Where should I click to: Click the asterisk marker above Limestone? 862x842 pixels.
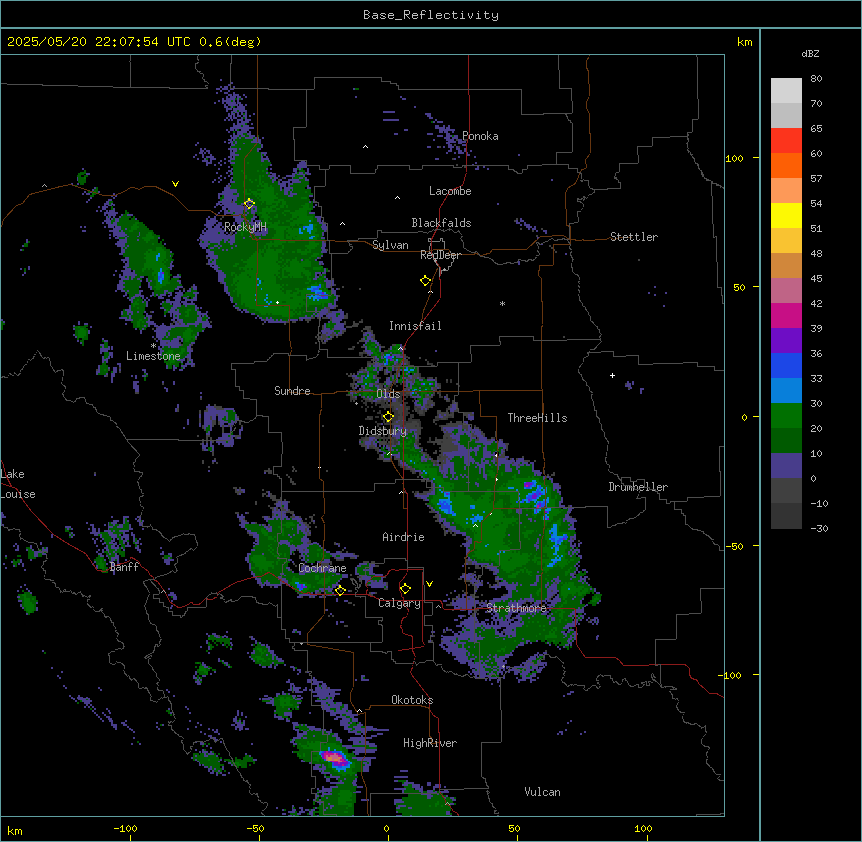coord(153,346)
